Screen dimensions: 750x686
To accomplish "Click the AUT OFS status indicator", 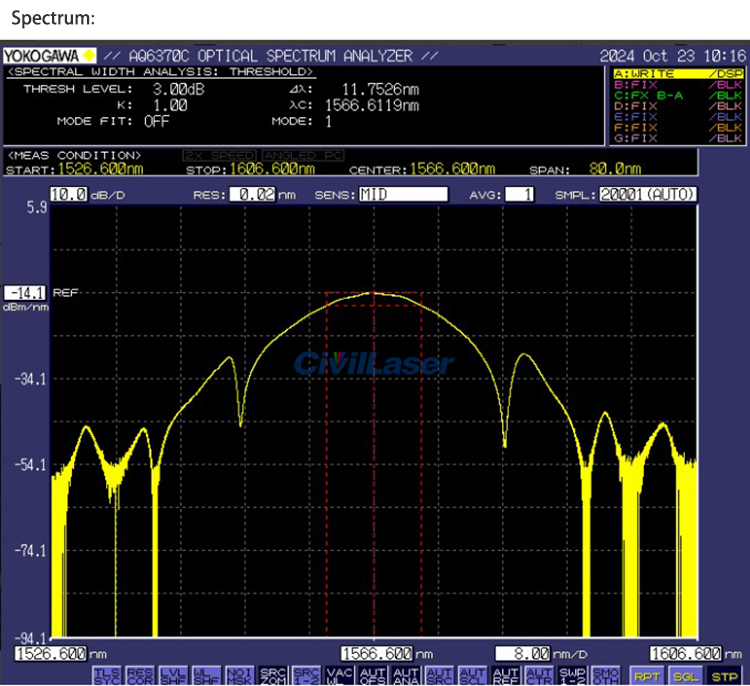I will [373, 675].
